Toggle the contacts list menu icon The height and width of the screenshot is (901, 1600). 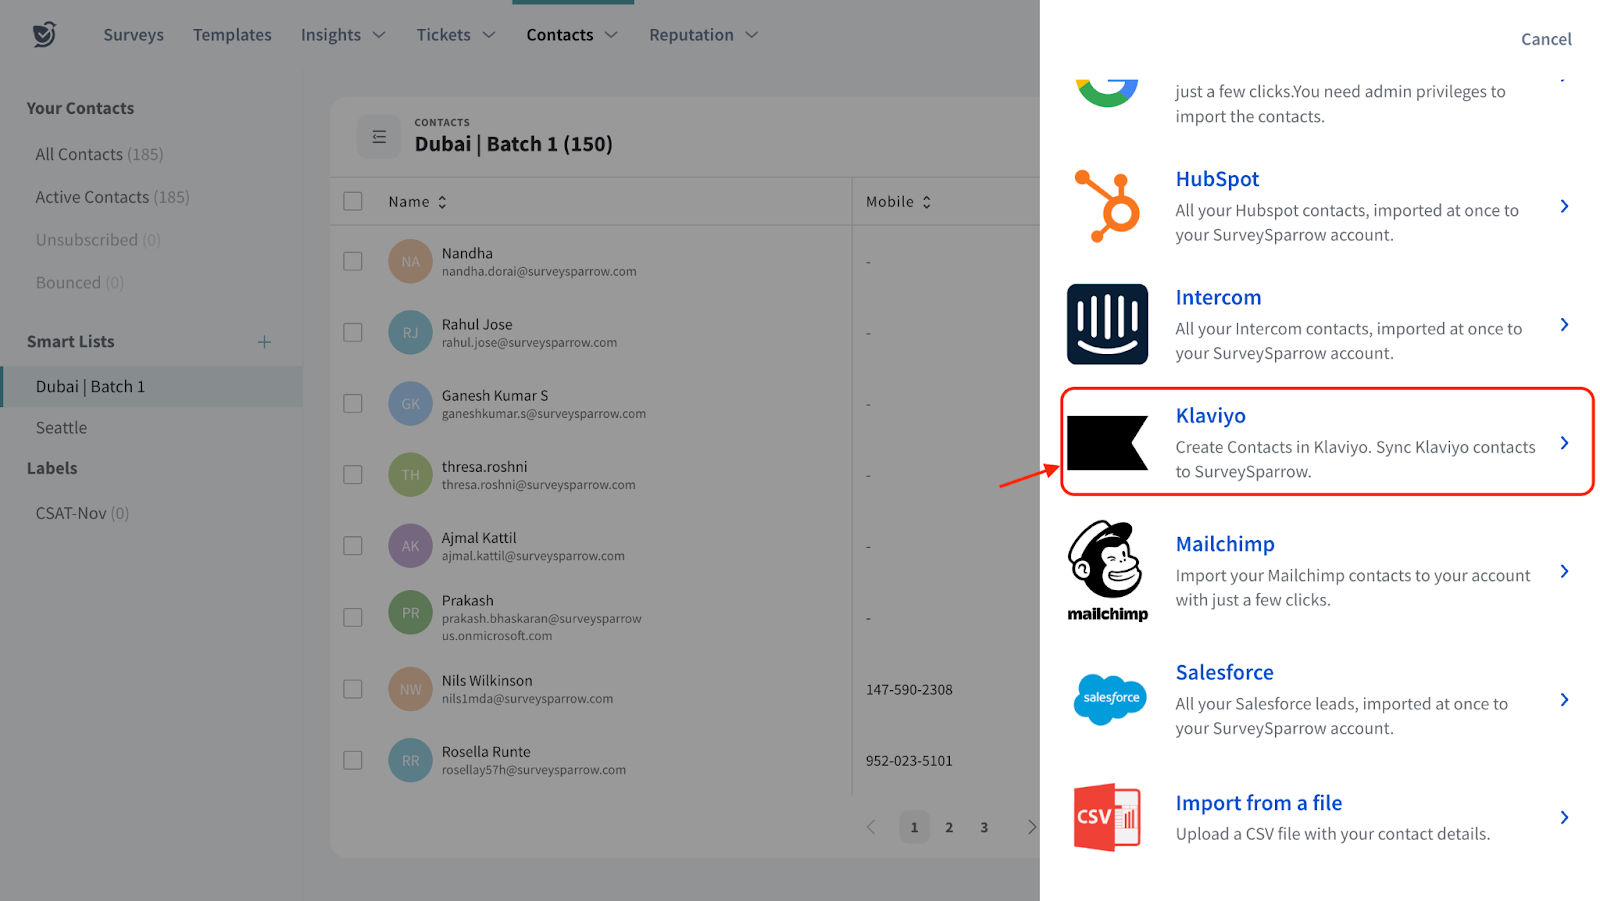tap(379, 137)
